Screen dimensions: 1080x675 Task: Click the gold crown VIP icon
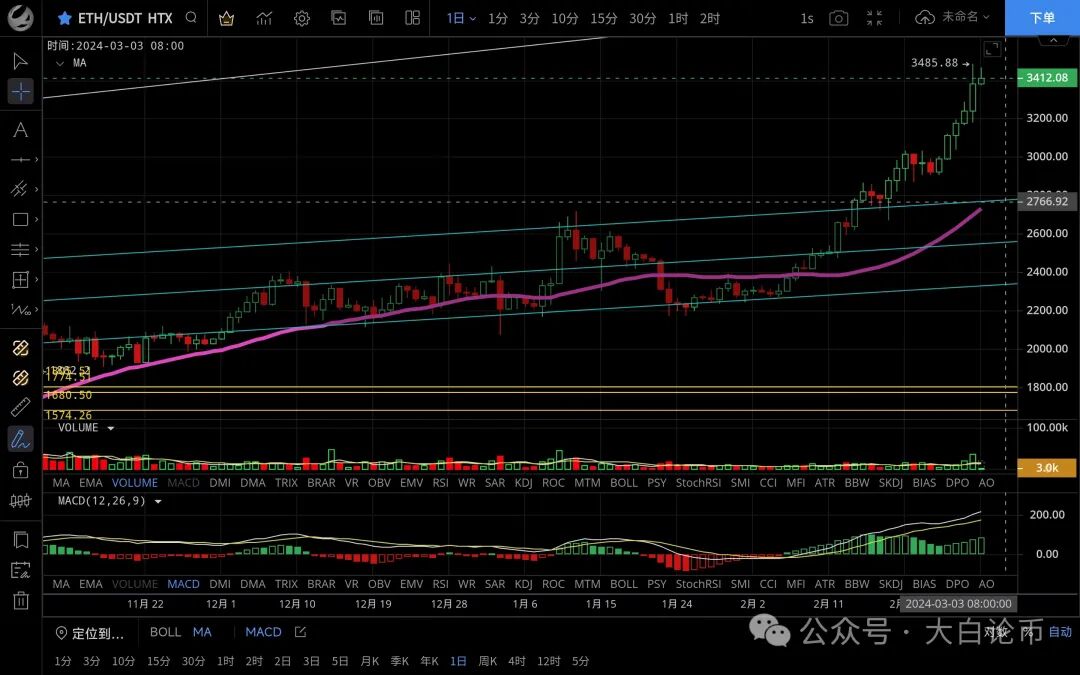(226, 19)
